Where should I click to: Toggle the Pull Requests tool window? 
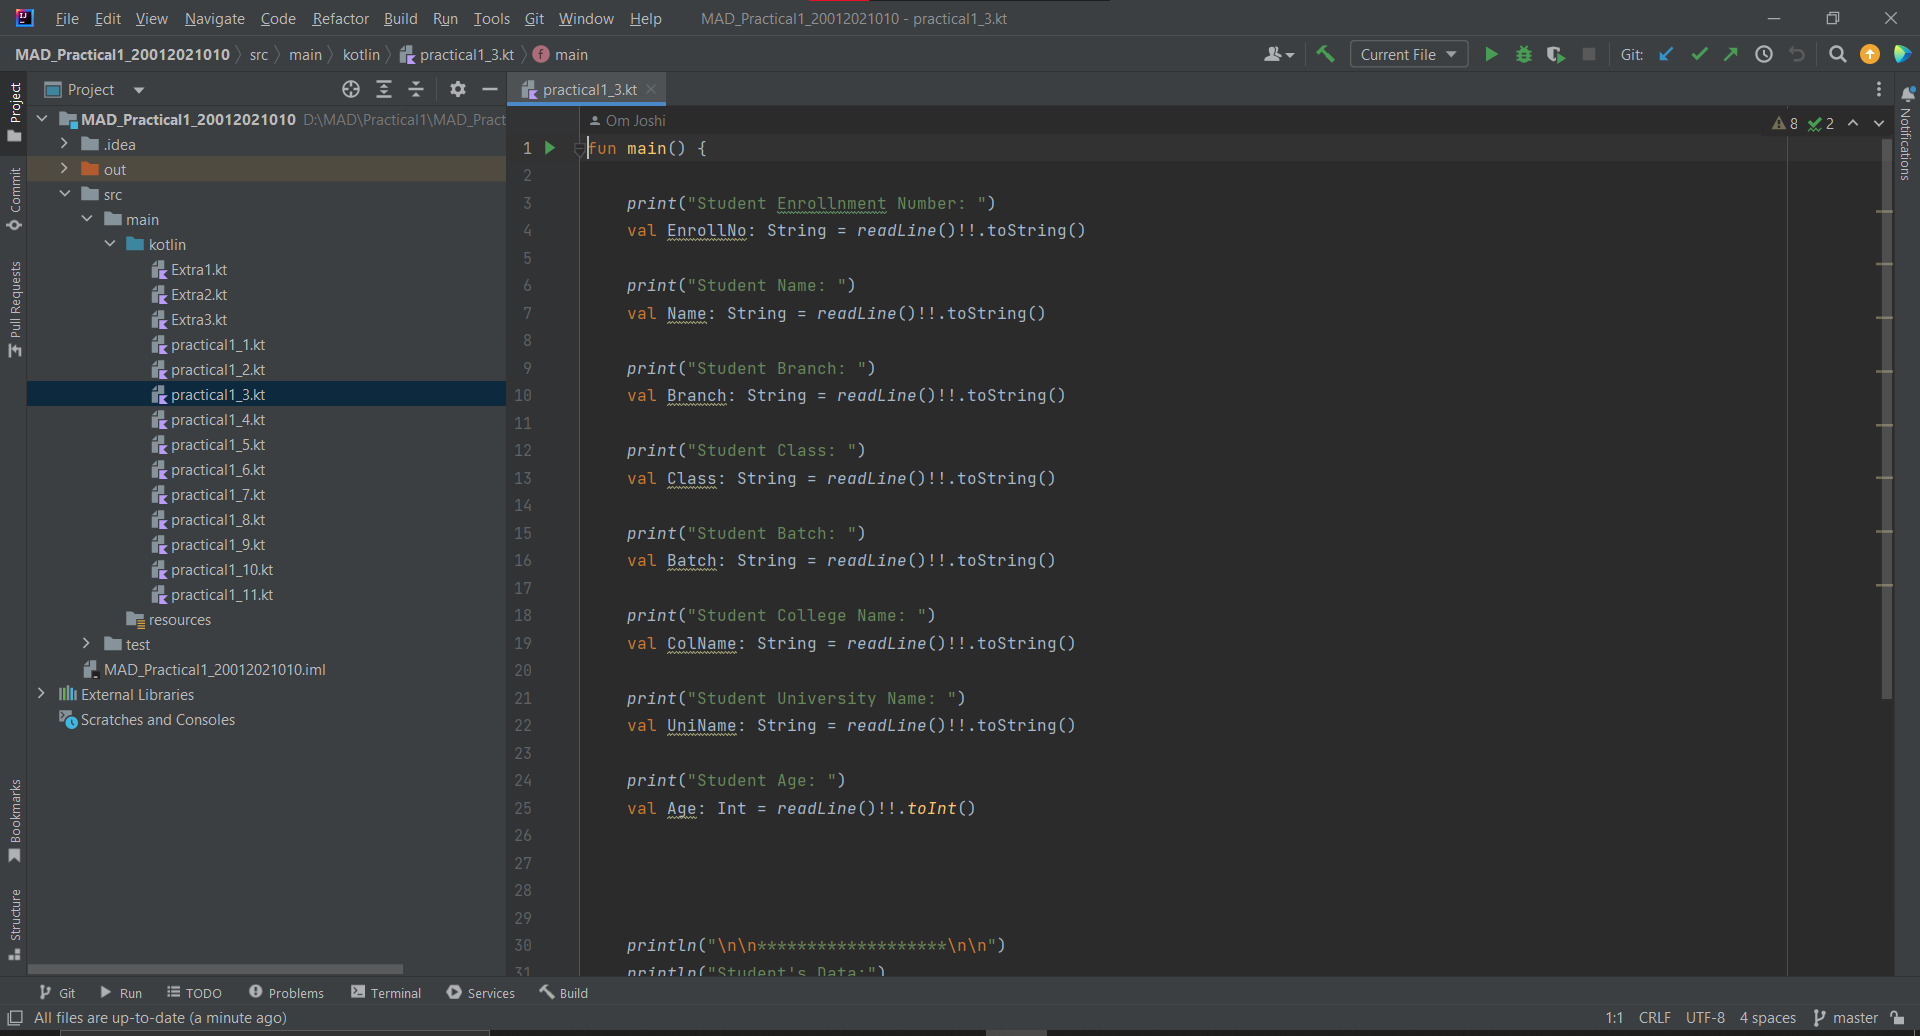tap(14, 309)
